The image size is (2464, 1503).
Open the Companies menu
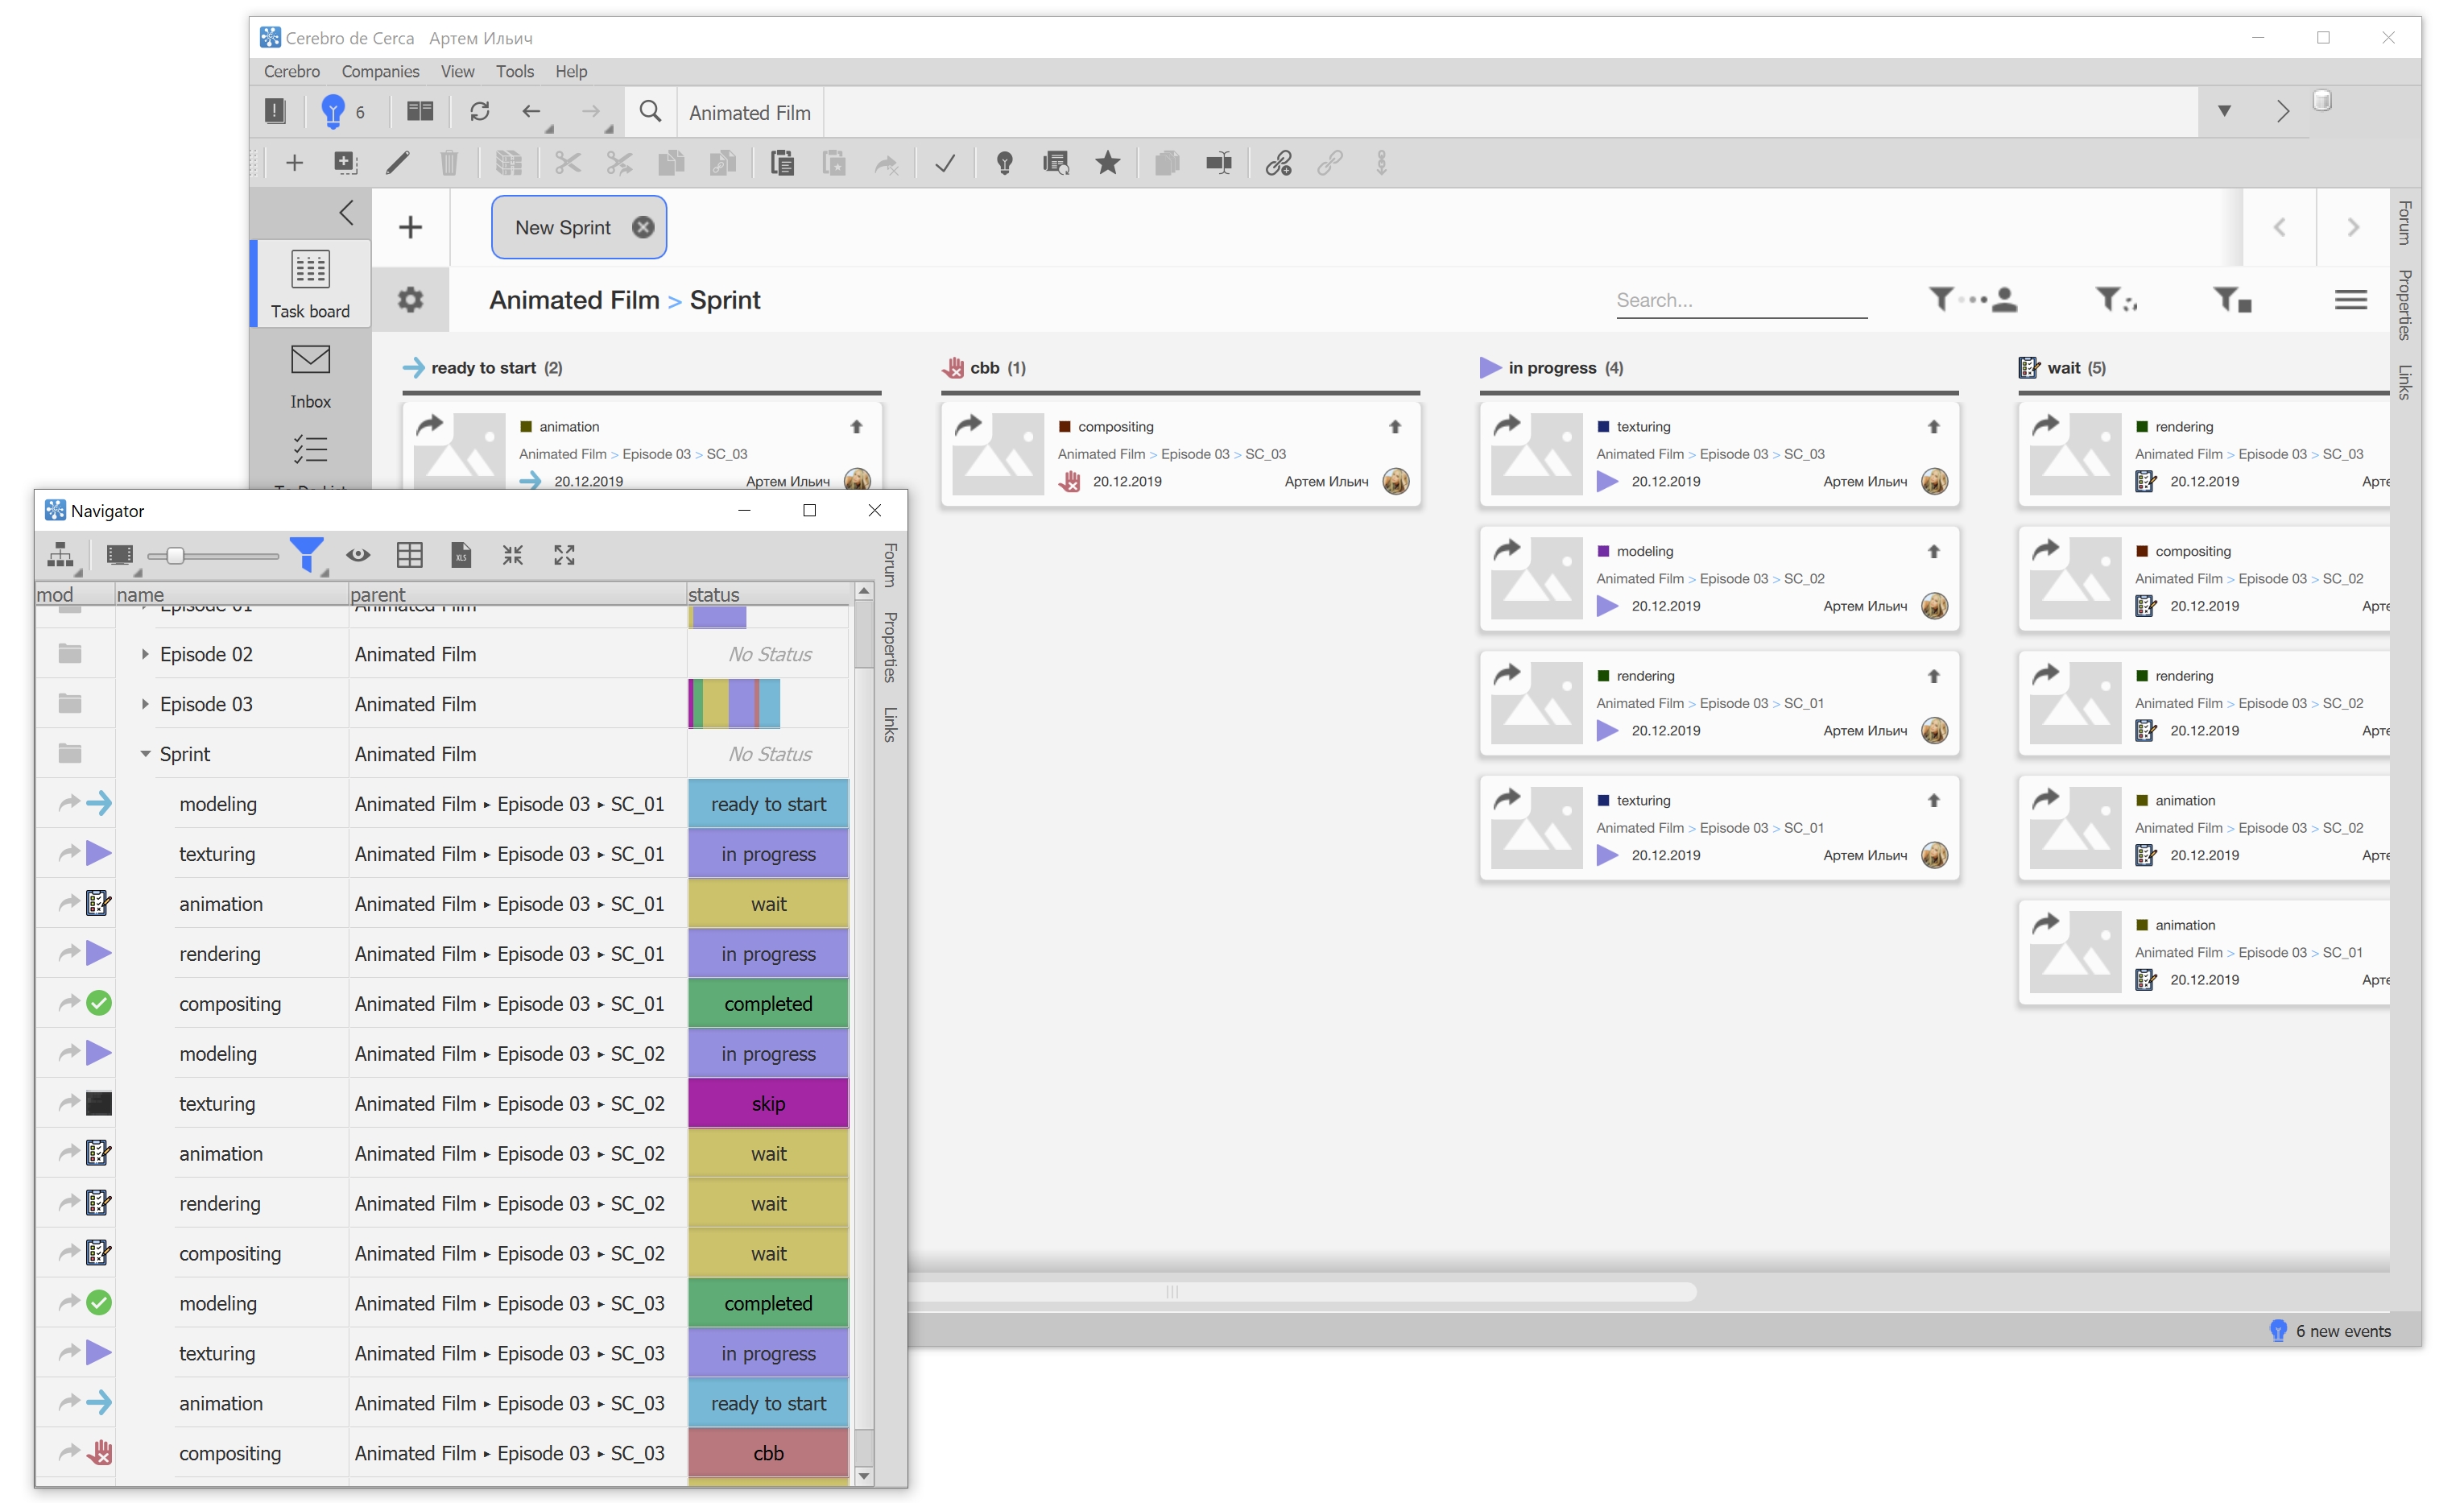point(380,71)
